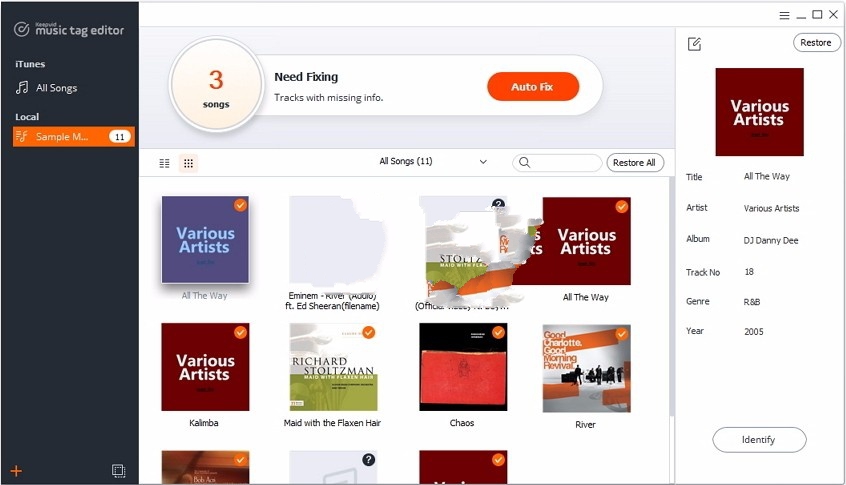Screen dimensions: 846x485
Task: Click the search magnifier icon
Action: tap(524, 162)
